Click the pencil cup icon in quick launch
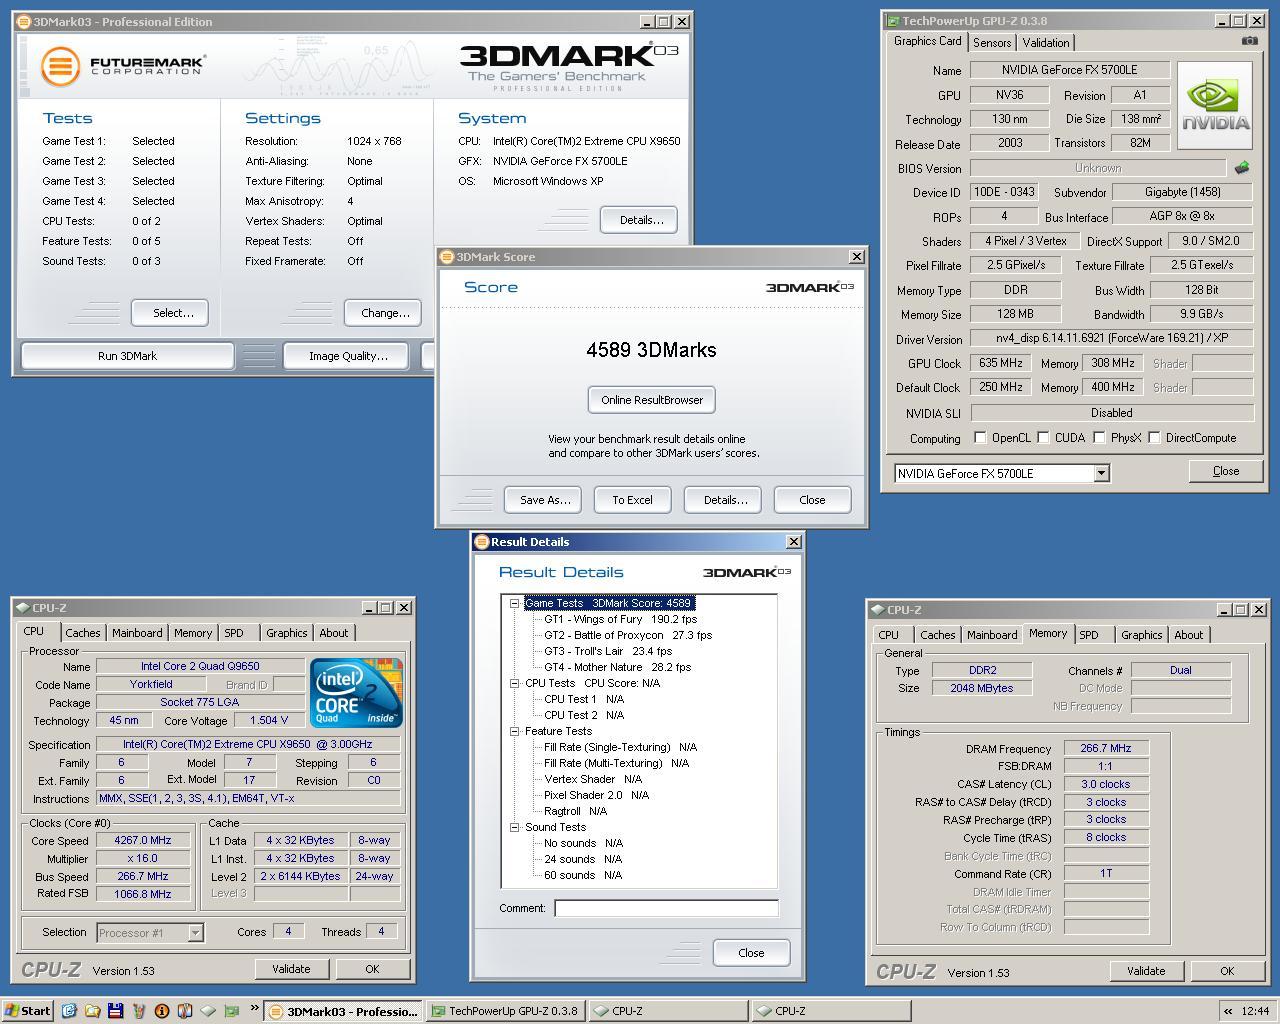 (x=138, y=1011)
